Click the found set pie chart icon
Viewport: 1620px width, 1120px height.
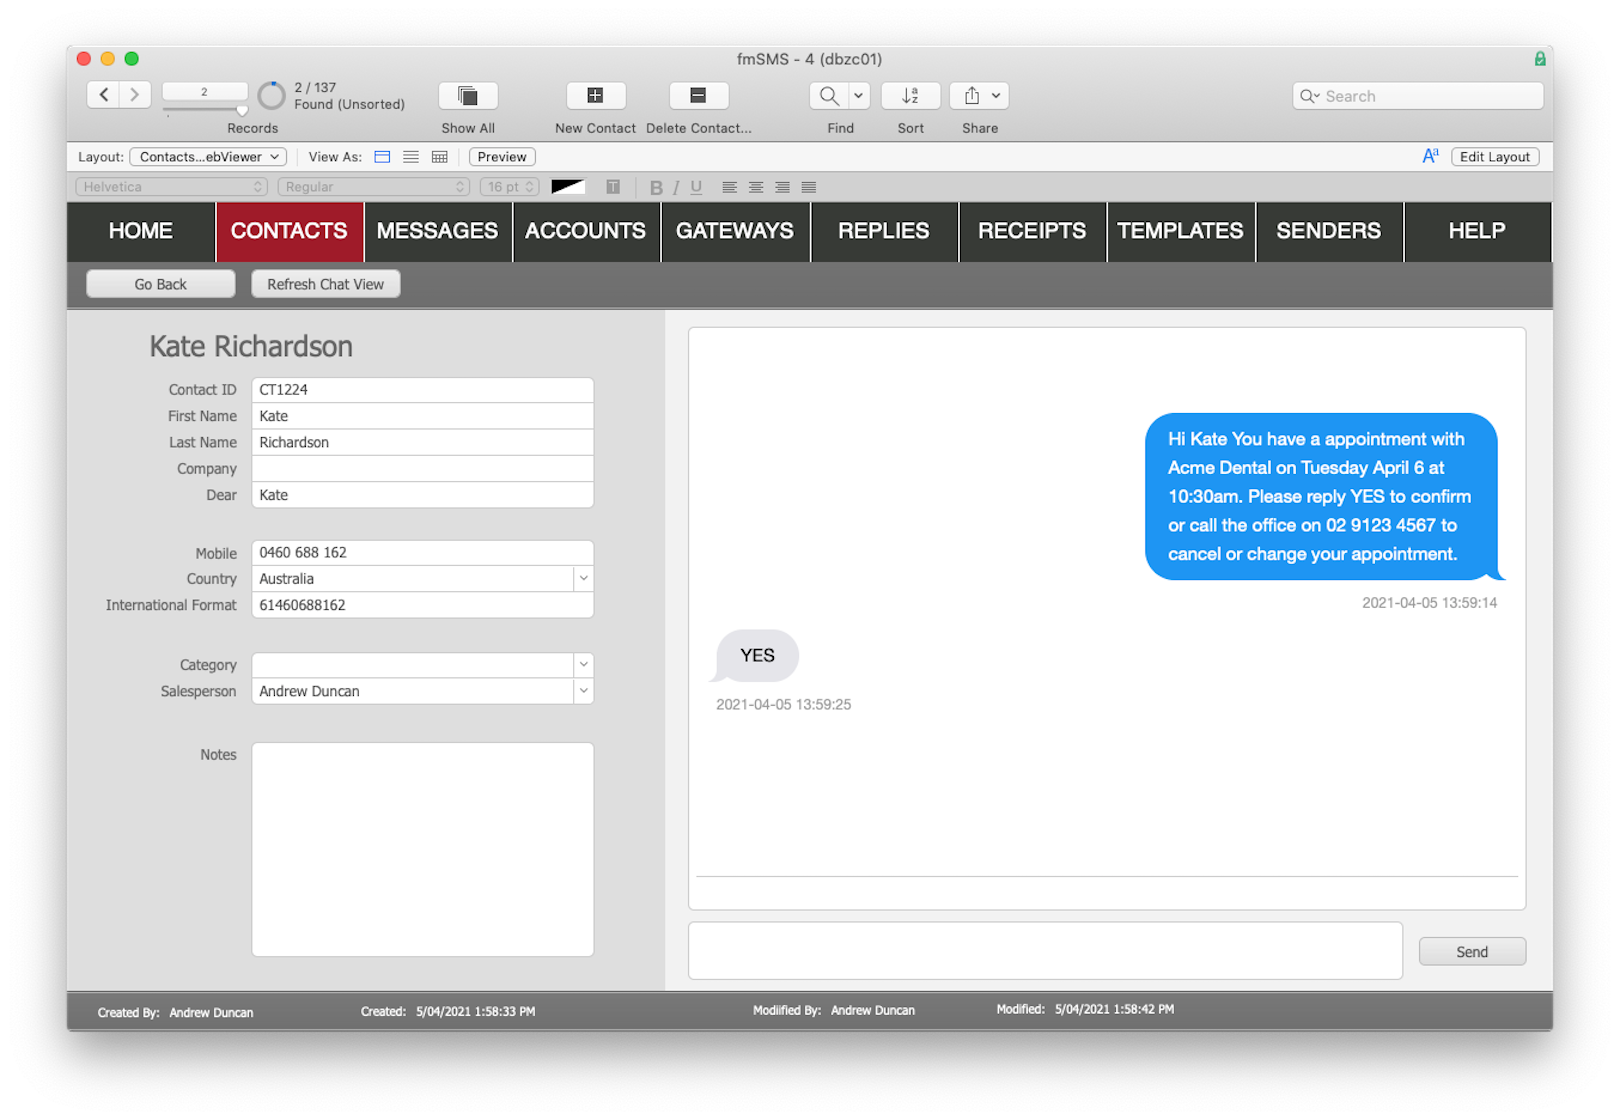pos(271,96)
